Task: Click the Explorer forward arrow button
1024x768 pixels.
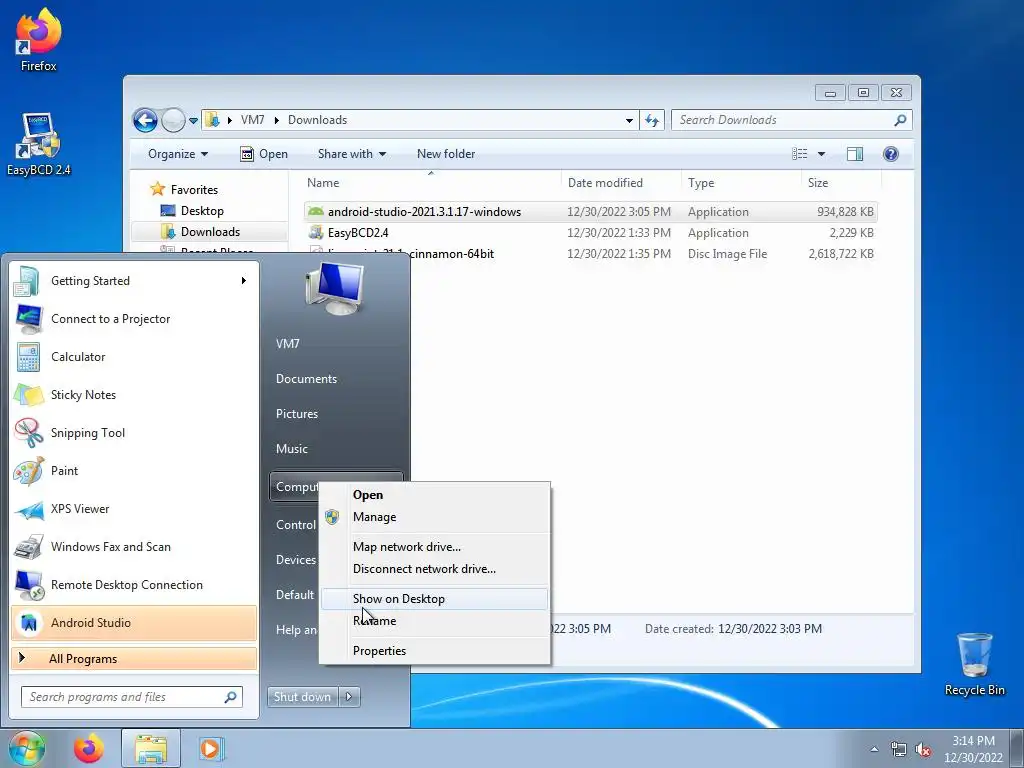Action: coord(173,120)
